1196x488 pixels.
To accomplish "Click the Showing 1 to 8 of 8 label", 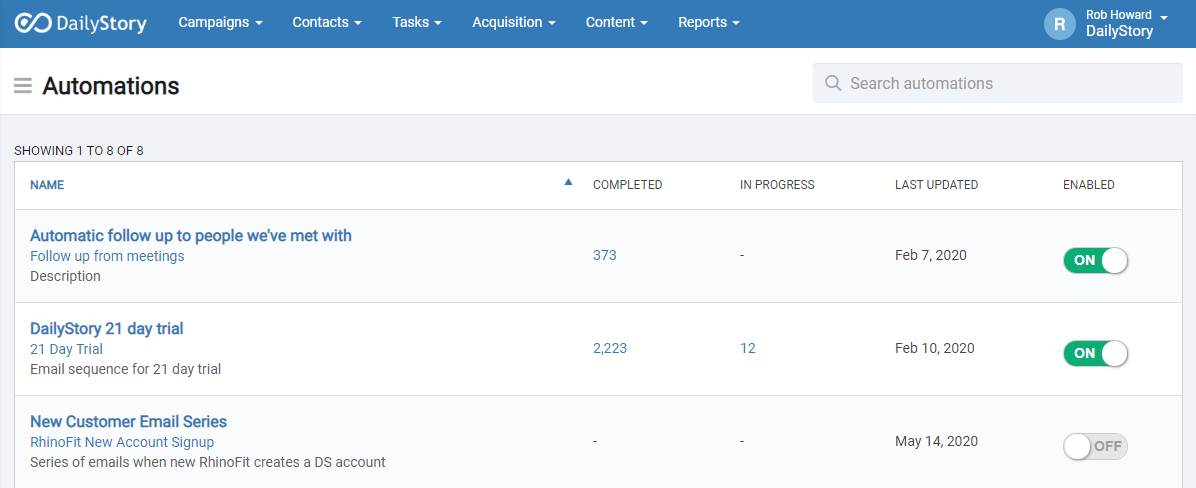I will point(79,151).
